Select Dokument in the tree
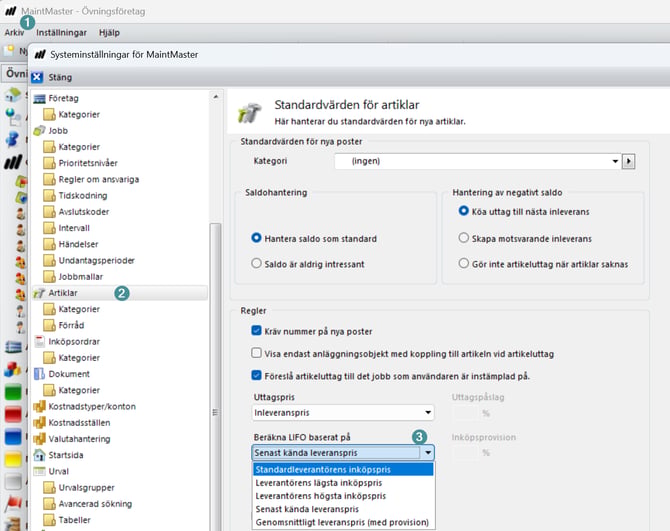 69,374
